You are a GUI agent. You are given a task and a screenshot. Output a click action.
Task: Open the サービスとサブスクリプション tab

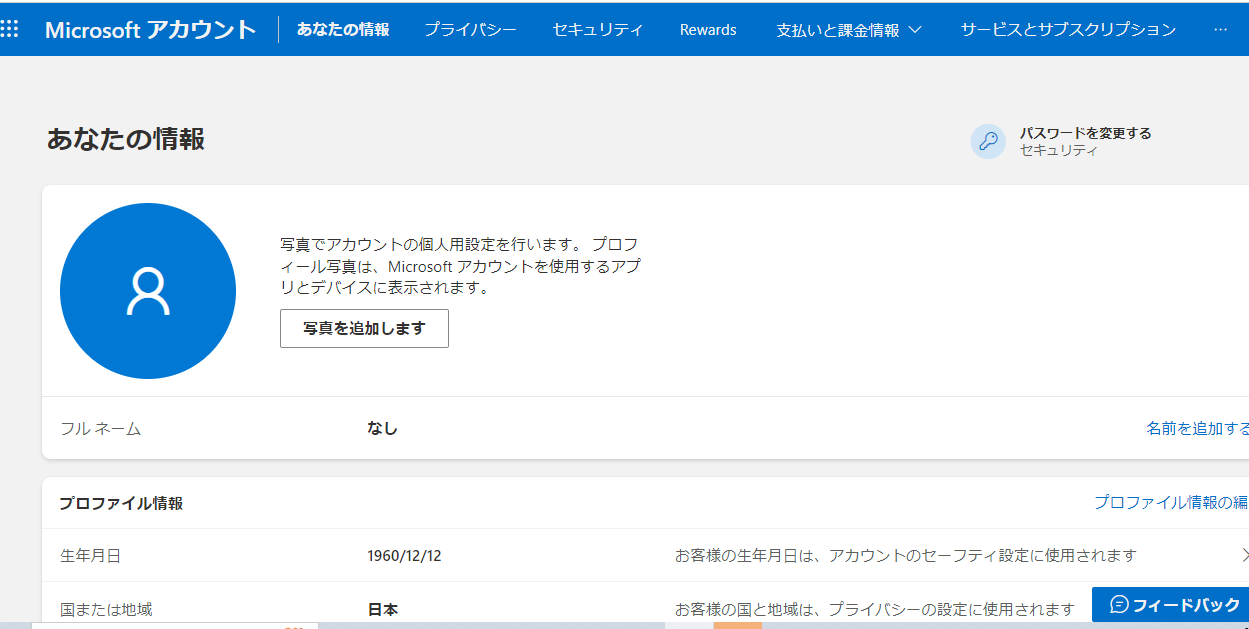(1068, 29)
